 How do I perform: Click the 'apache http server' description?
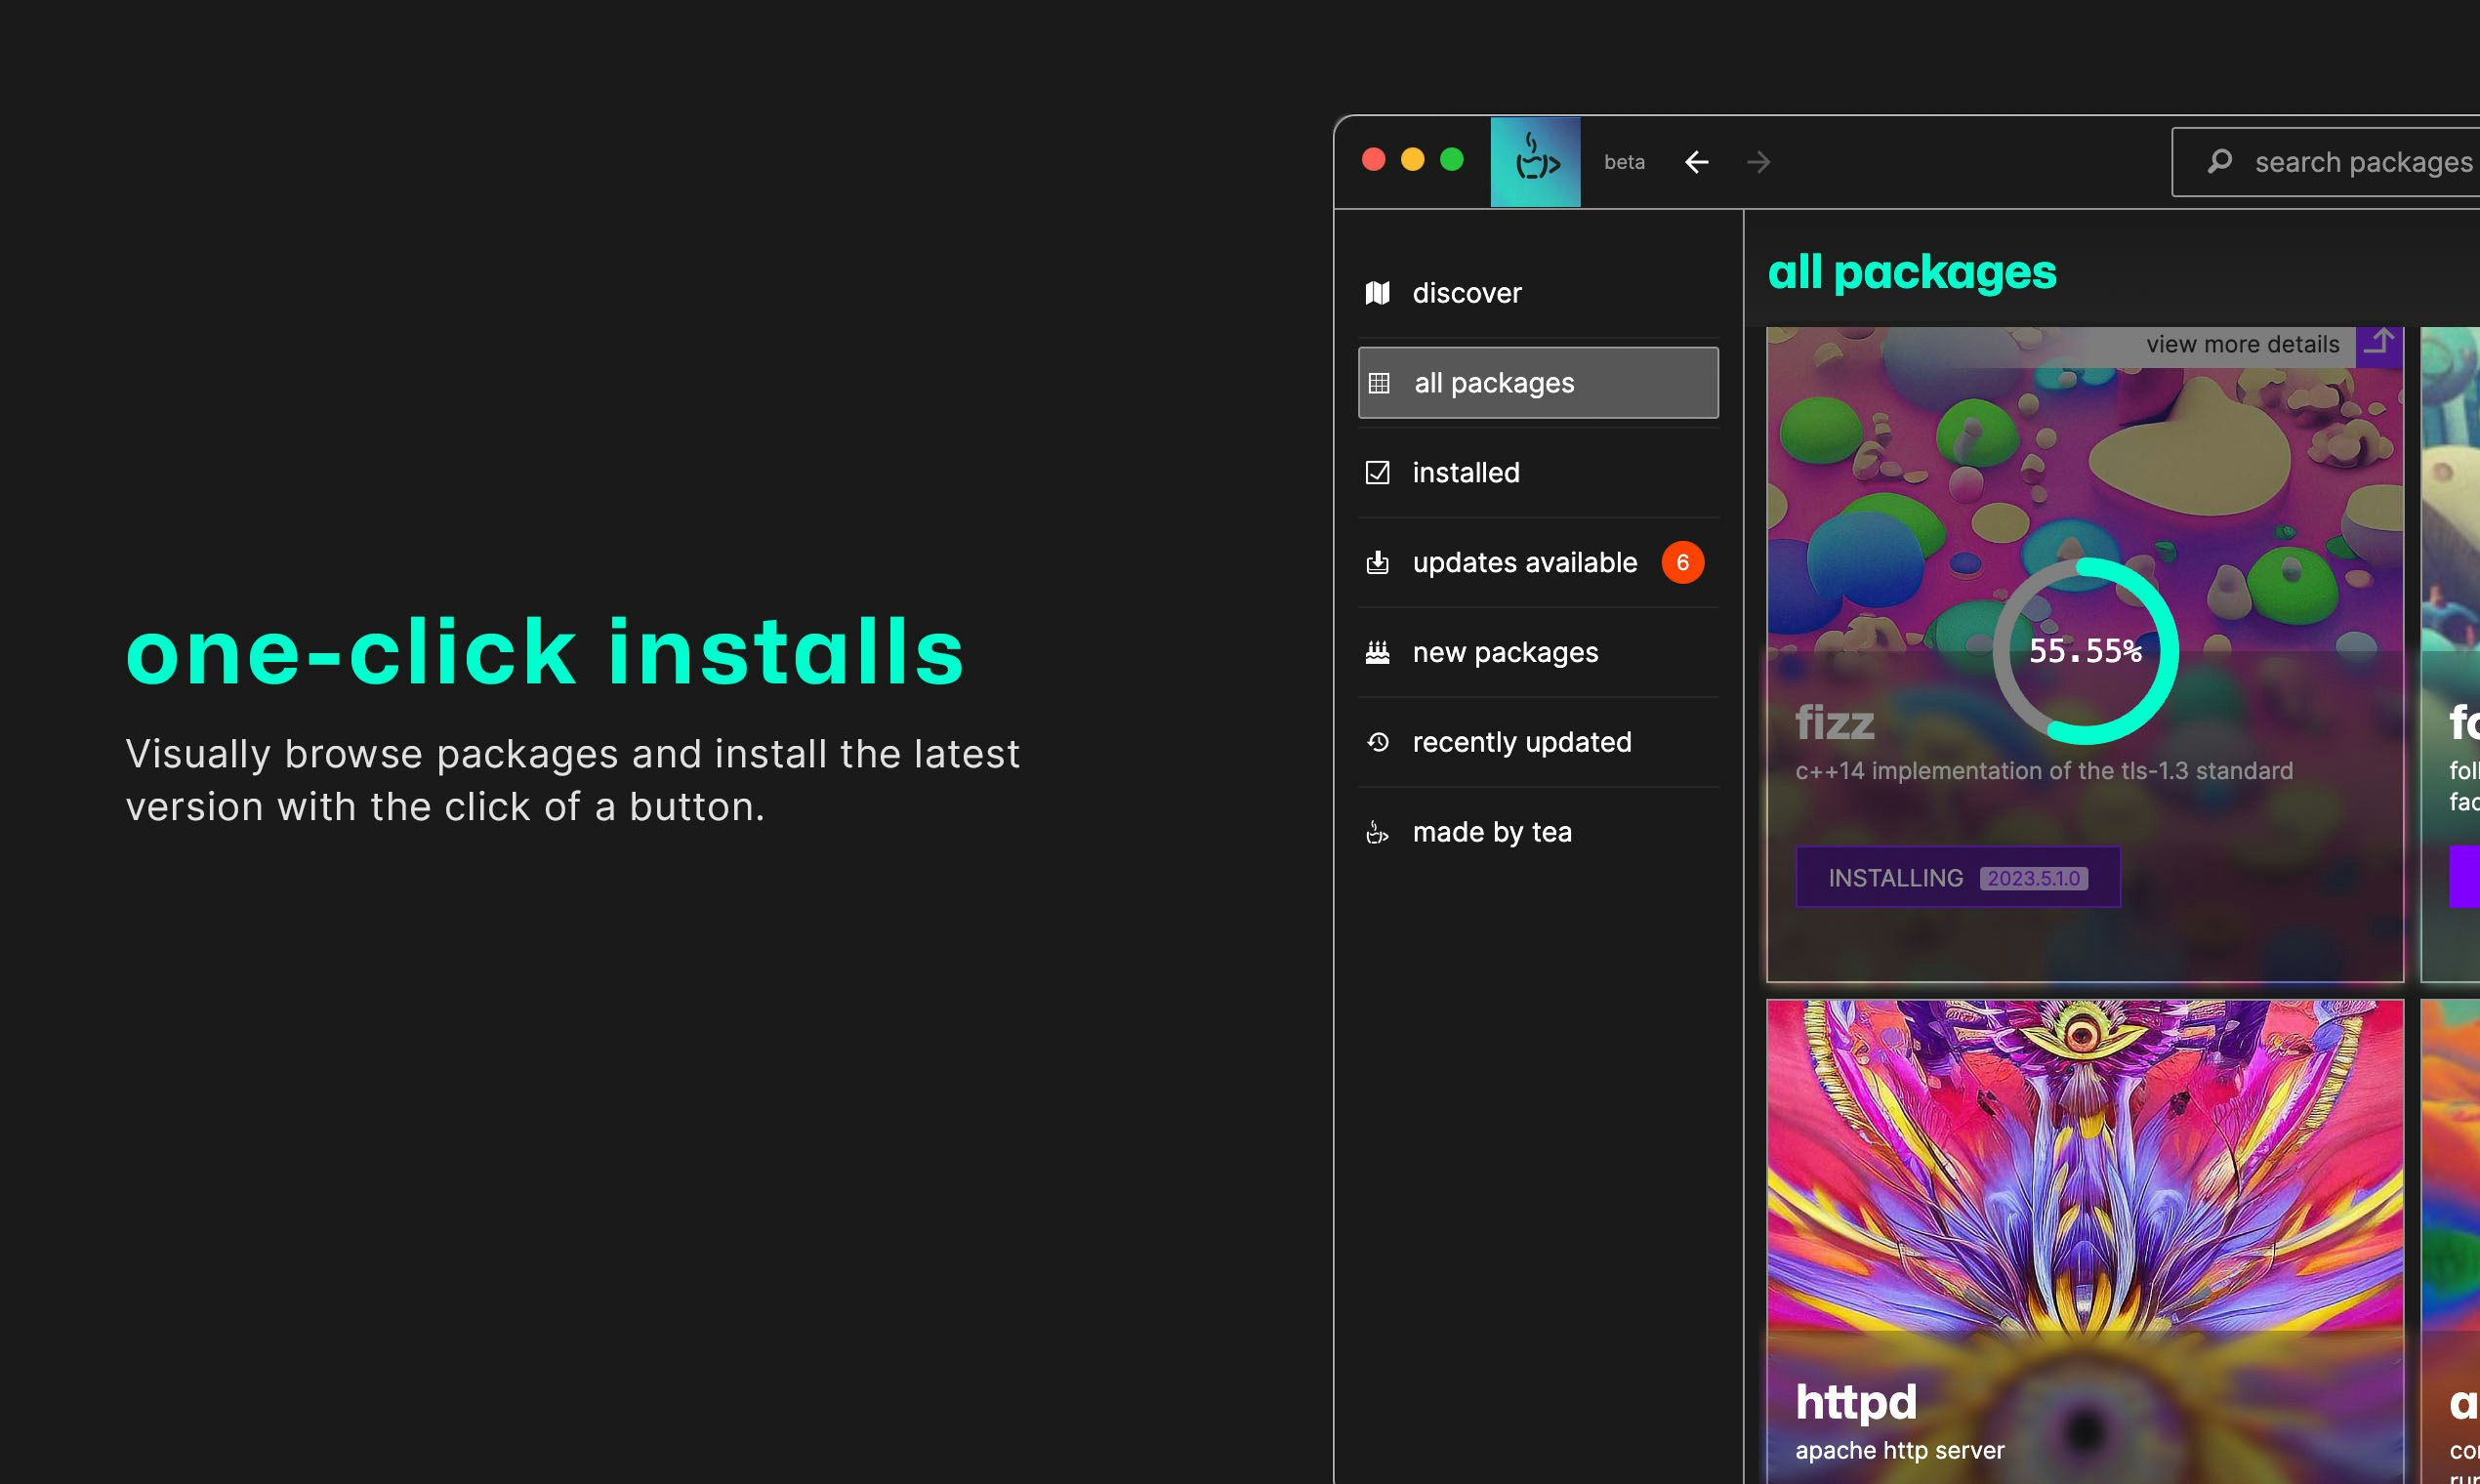click(x=1900, y=1450)
